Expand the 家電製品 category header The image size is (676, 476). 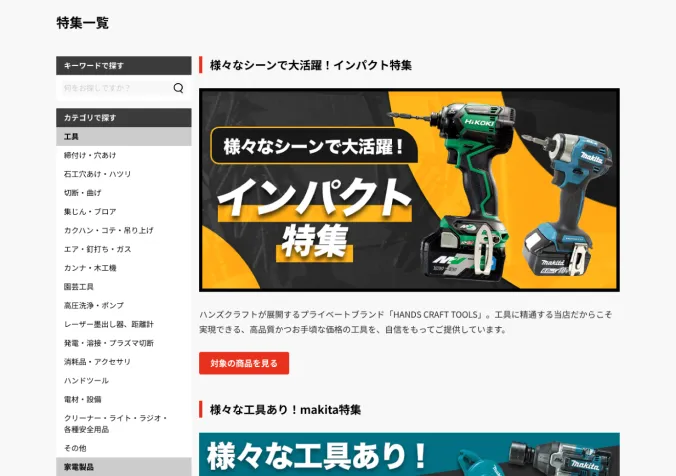(123, 466)
